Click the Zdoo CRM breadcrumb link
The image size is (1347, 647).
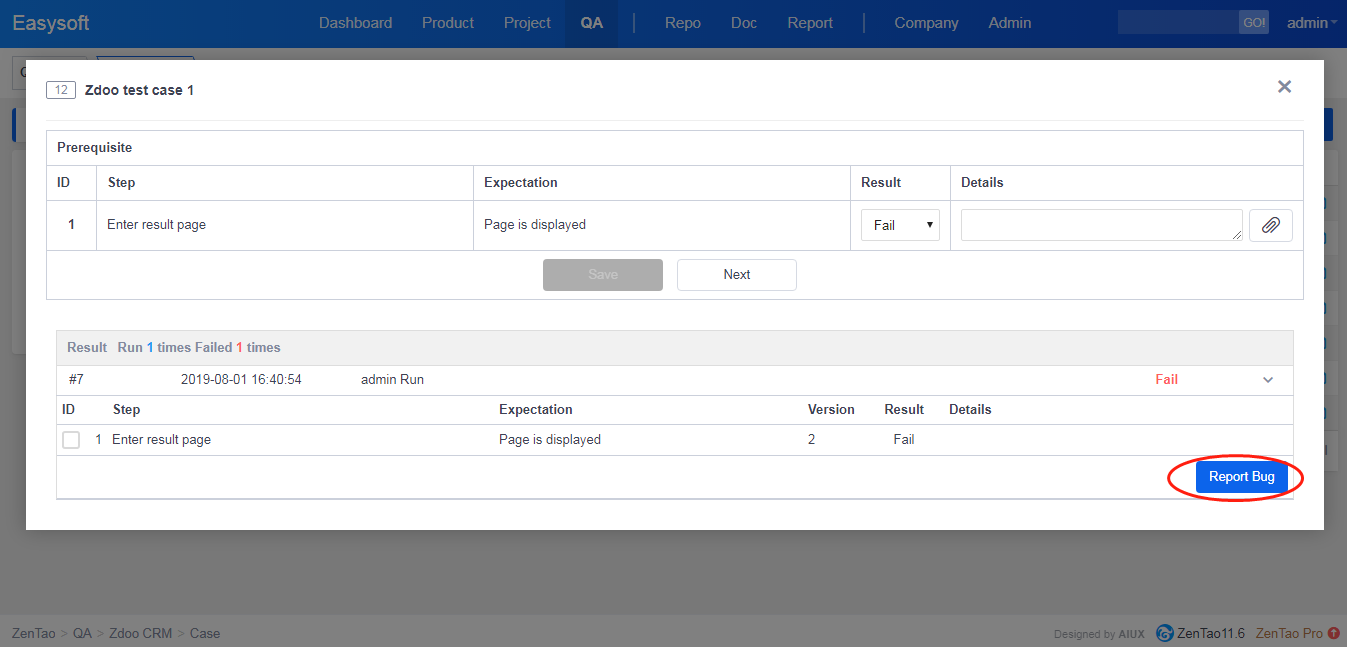140,633
